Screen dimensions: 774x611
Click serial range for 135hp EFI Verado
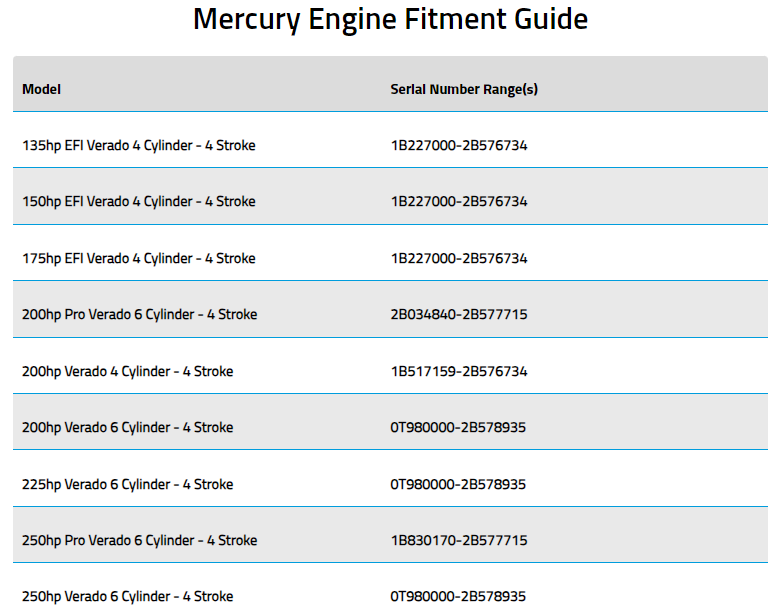[x=459, y=146]
